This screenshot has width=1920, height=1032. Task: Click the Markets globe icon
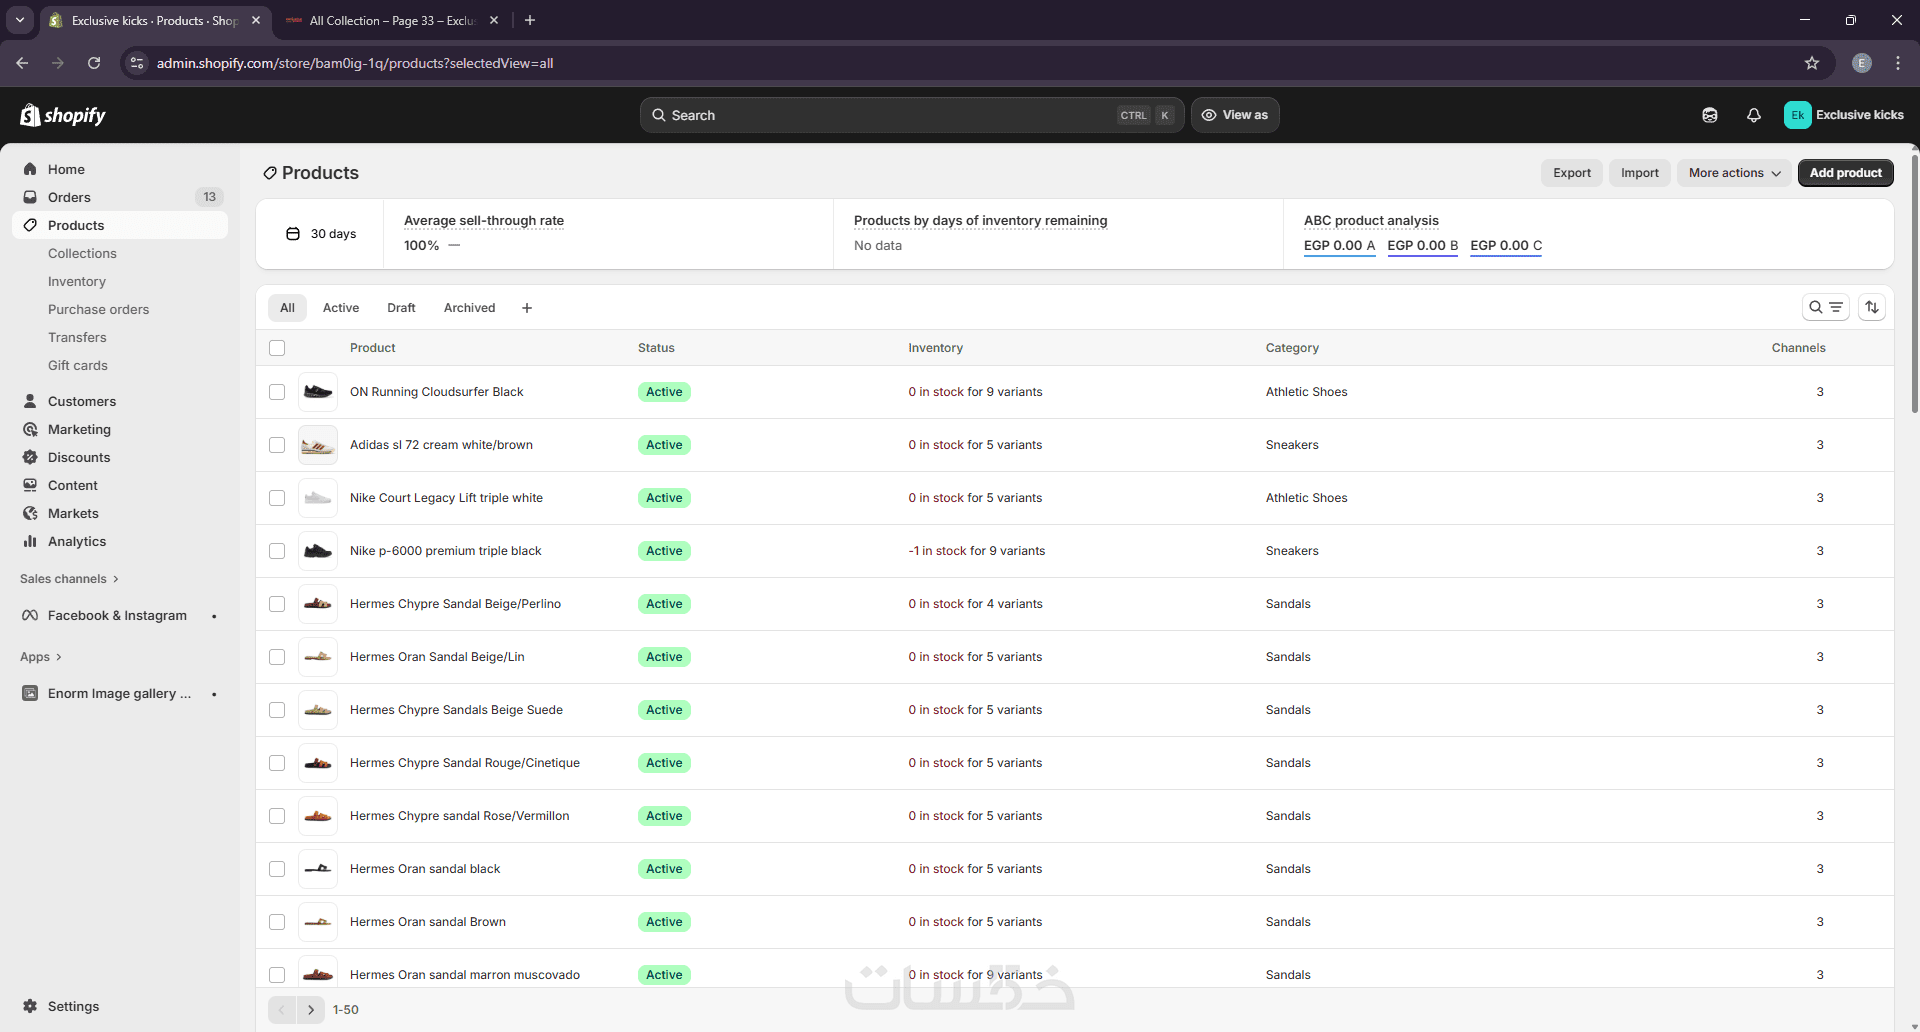[30, 513]
